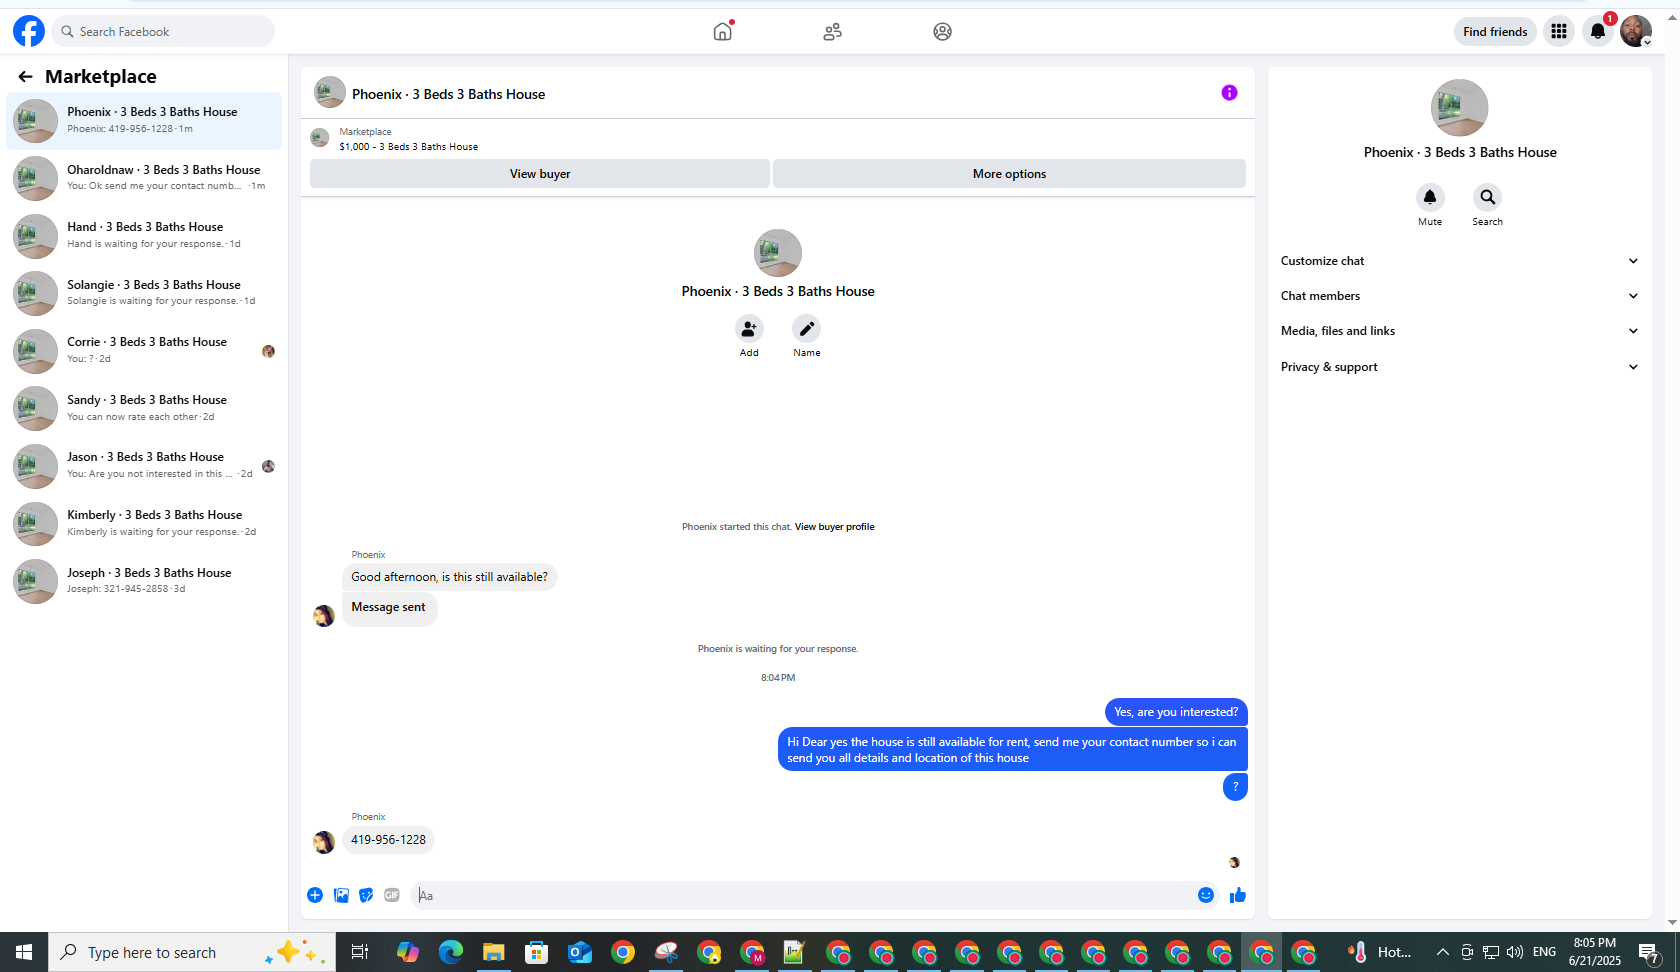Open the View buyer profile link

click(x=834, y=527)
